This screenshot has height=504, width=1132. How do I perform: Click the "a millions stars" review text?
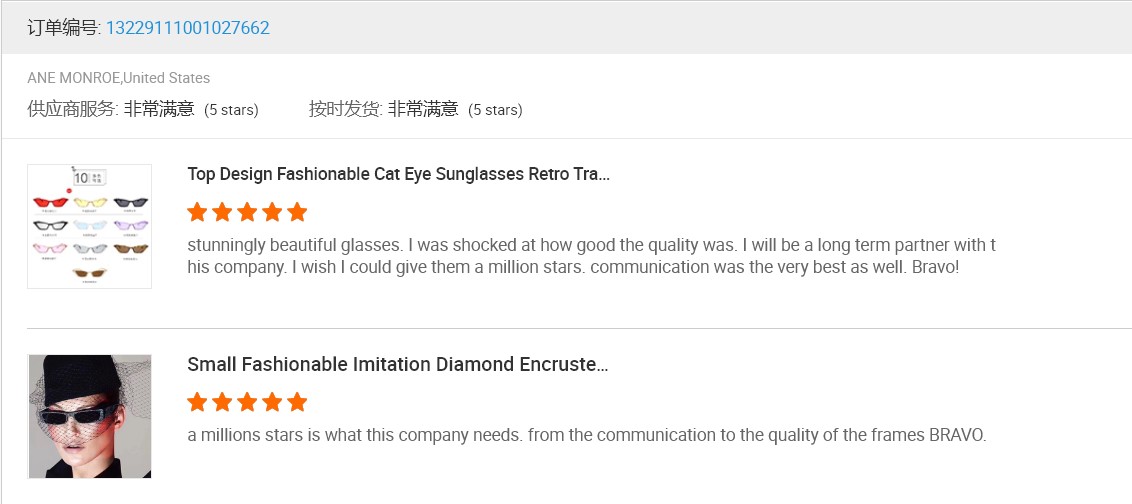pyautogui.click(x=586, y=435)
